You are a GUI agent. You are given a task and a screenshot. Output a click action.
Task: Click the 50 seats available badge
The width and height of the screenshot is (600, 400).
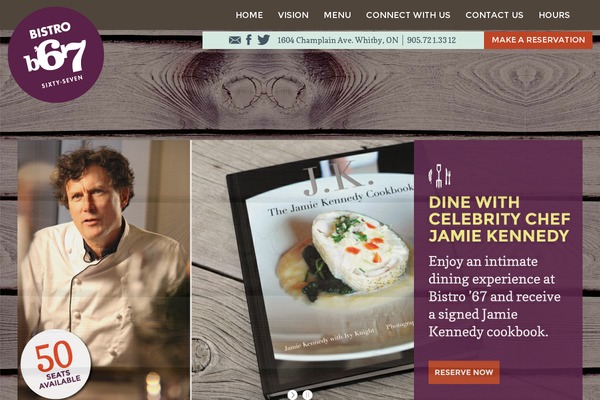click(56, 364)
